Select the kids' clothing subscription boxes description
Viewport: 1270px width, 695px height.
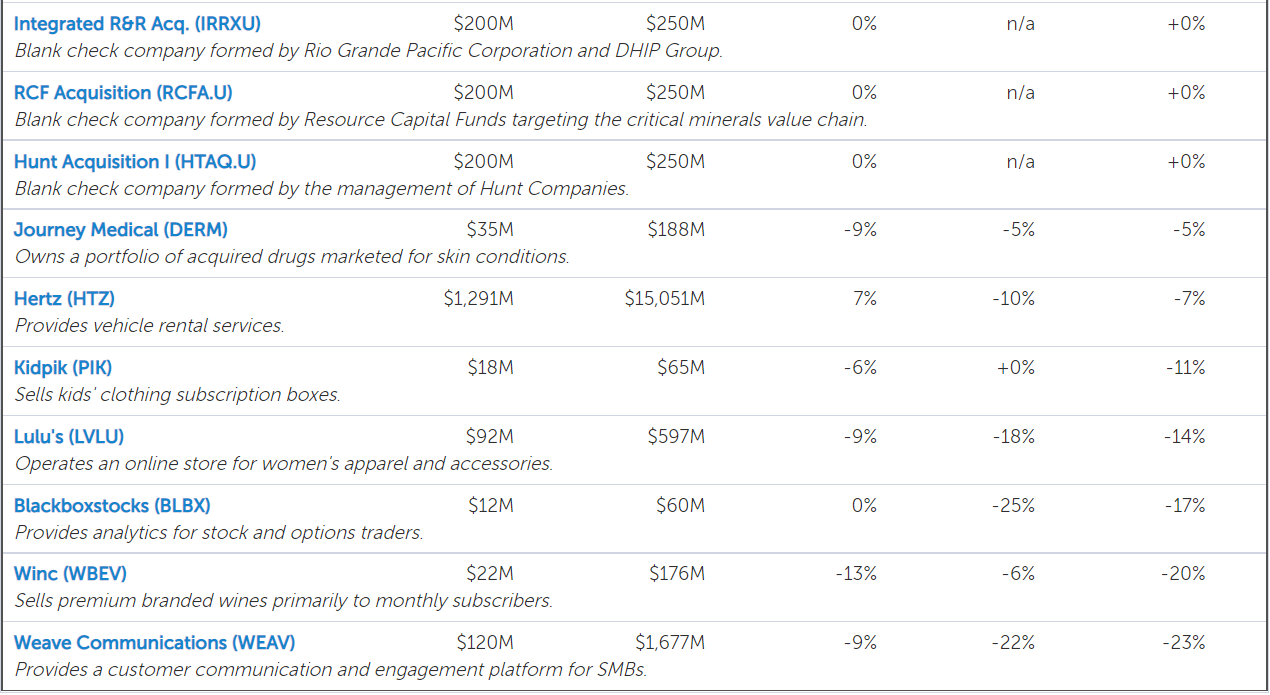[x=178, y=395]
